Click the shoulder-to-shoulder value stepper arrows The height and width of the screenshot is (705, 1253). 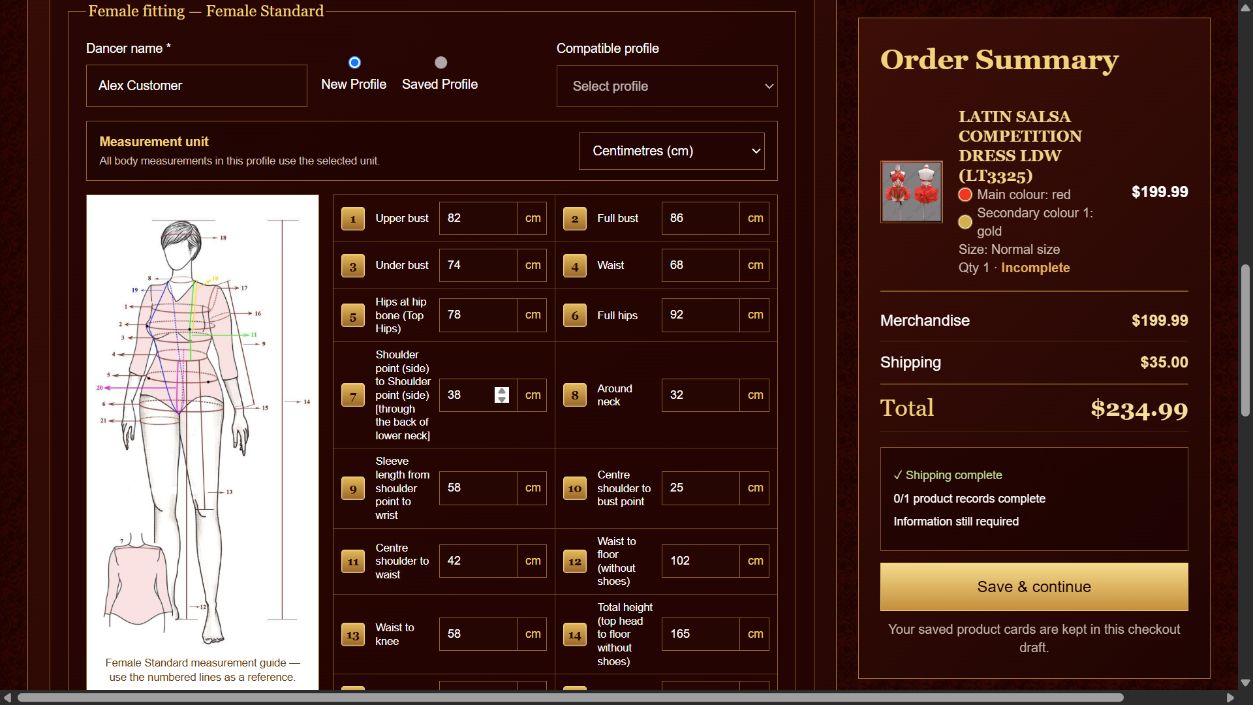pyautogui.click(x=502, y=395)
